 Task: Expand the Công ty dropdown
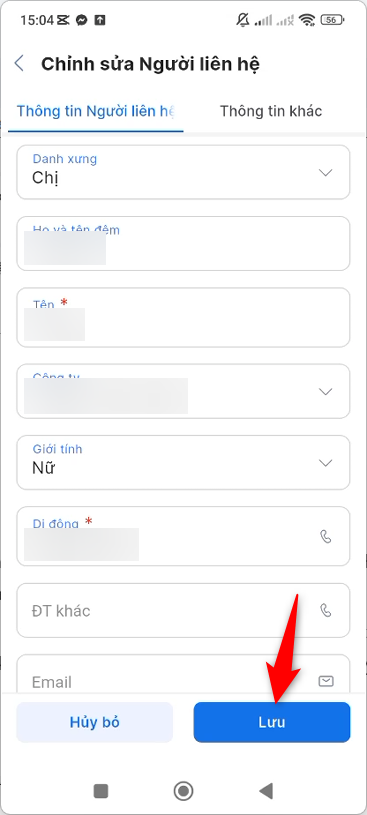(x=183, y=391)
